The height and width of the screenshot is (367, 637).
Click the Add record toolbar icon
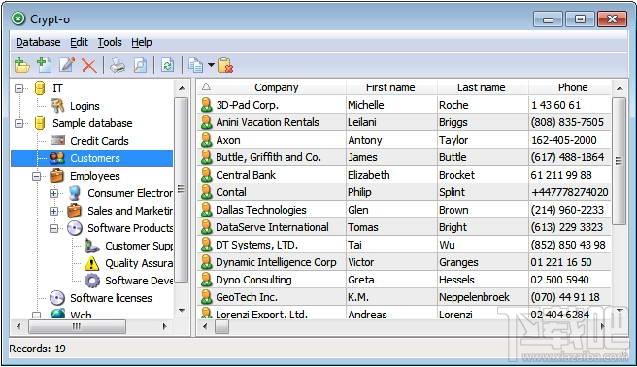(x=44, y=65)
